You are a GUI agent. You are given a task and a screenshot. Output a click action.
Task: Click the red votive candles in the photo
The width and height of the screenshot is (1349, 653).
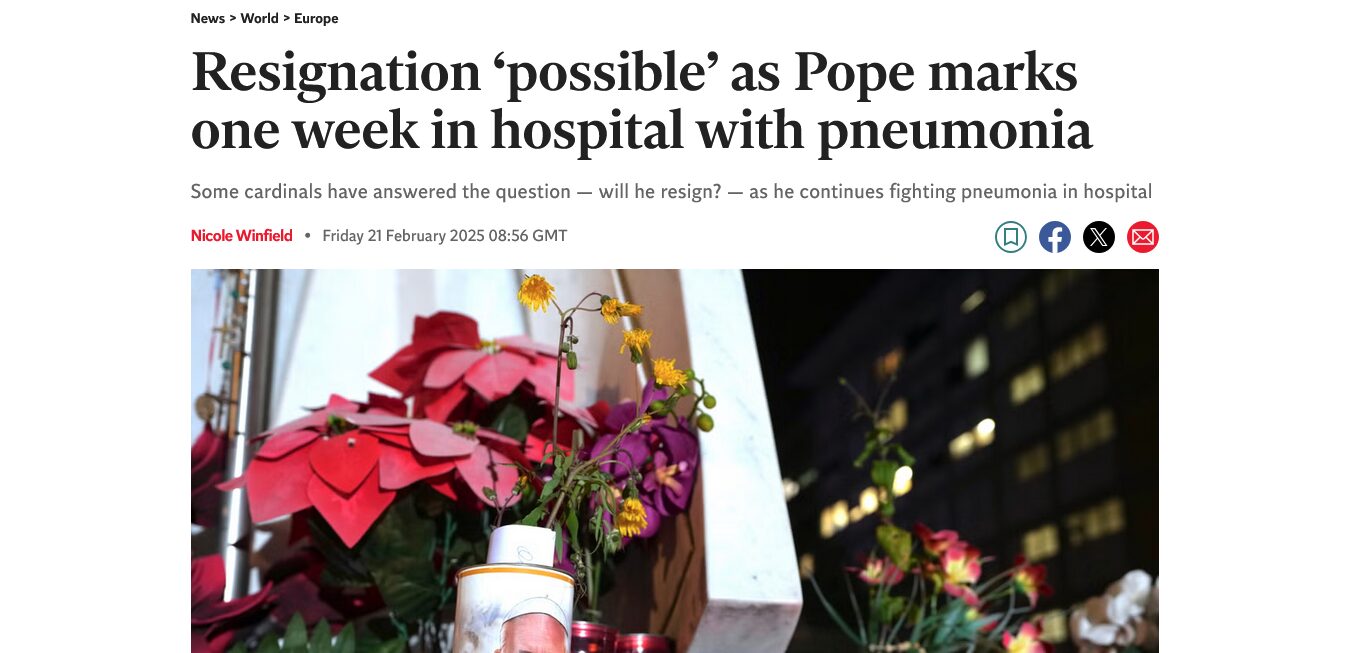click(x=620, y=637)
